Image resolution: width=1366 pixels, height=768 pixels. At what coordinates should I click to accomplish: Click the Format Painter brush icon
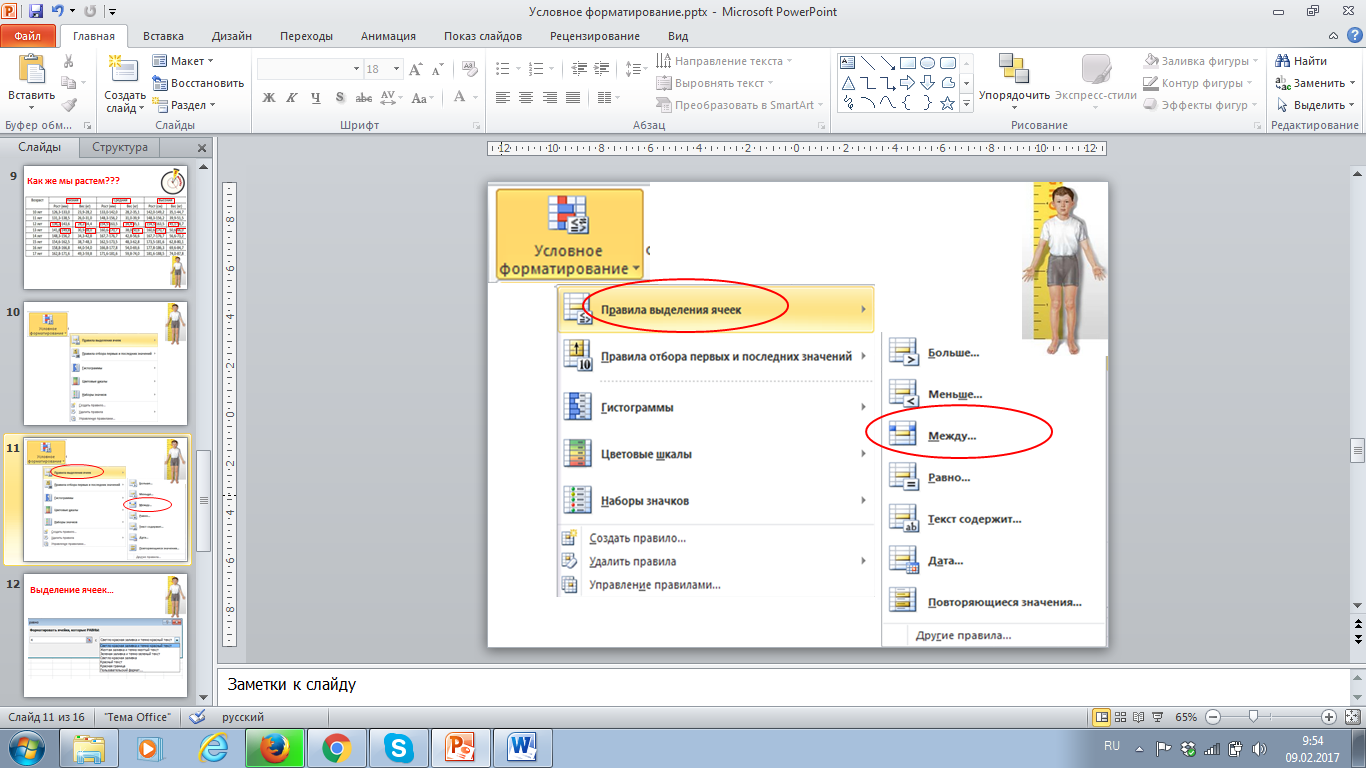click(69, 105)
